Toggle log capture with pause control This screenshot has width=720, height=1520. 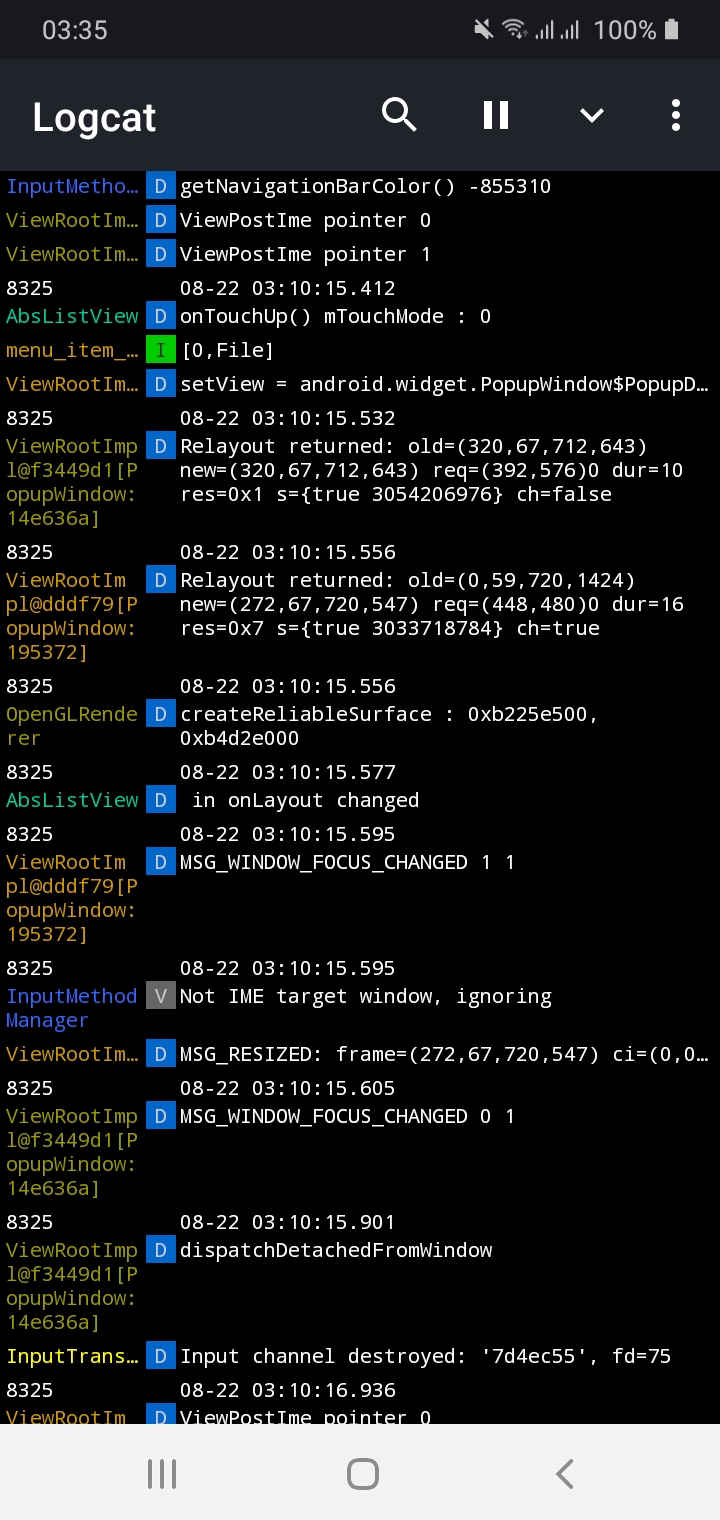(494, 114)
